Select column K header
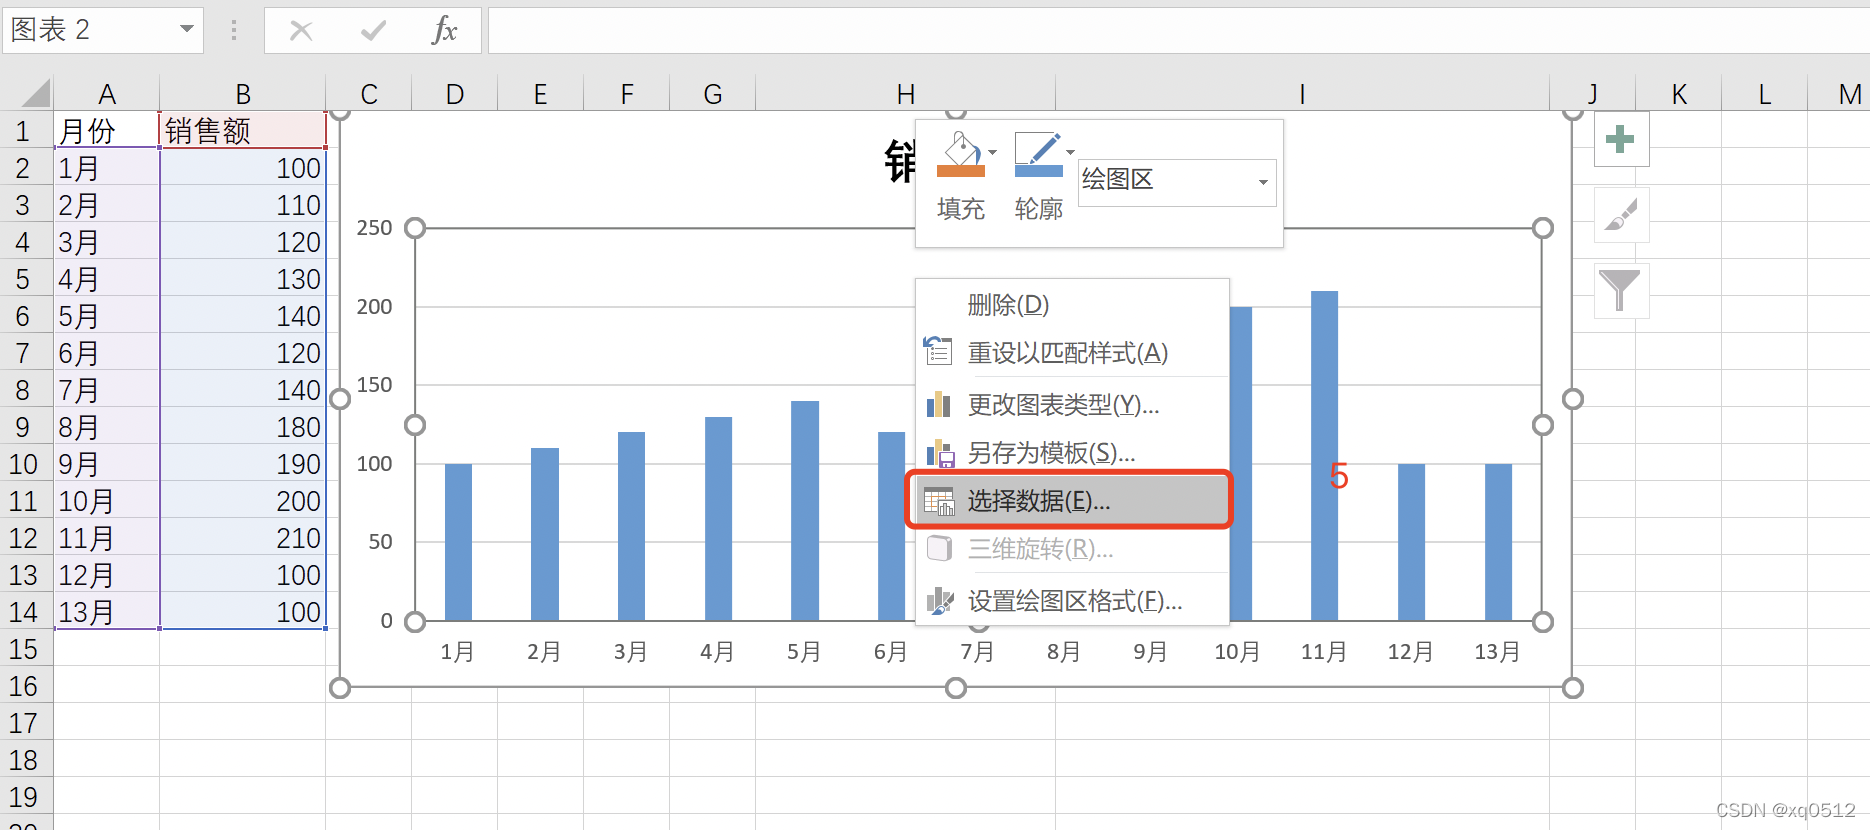1870x830 pixels. click(x=1679, y=94)
